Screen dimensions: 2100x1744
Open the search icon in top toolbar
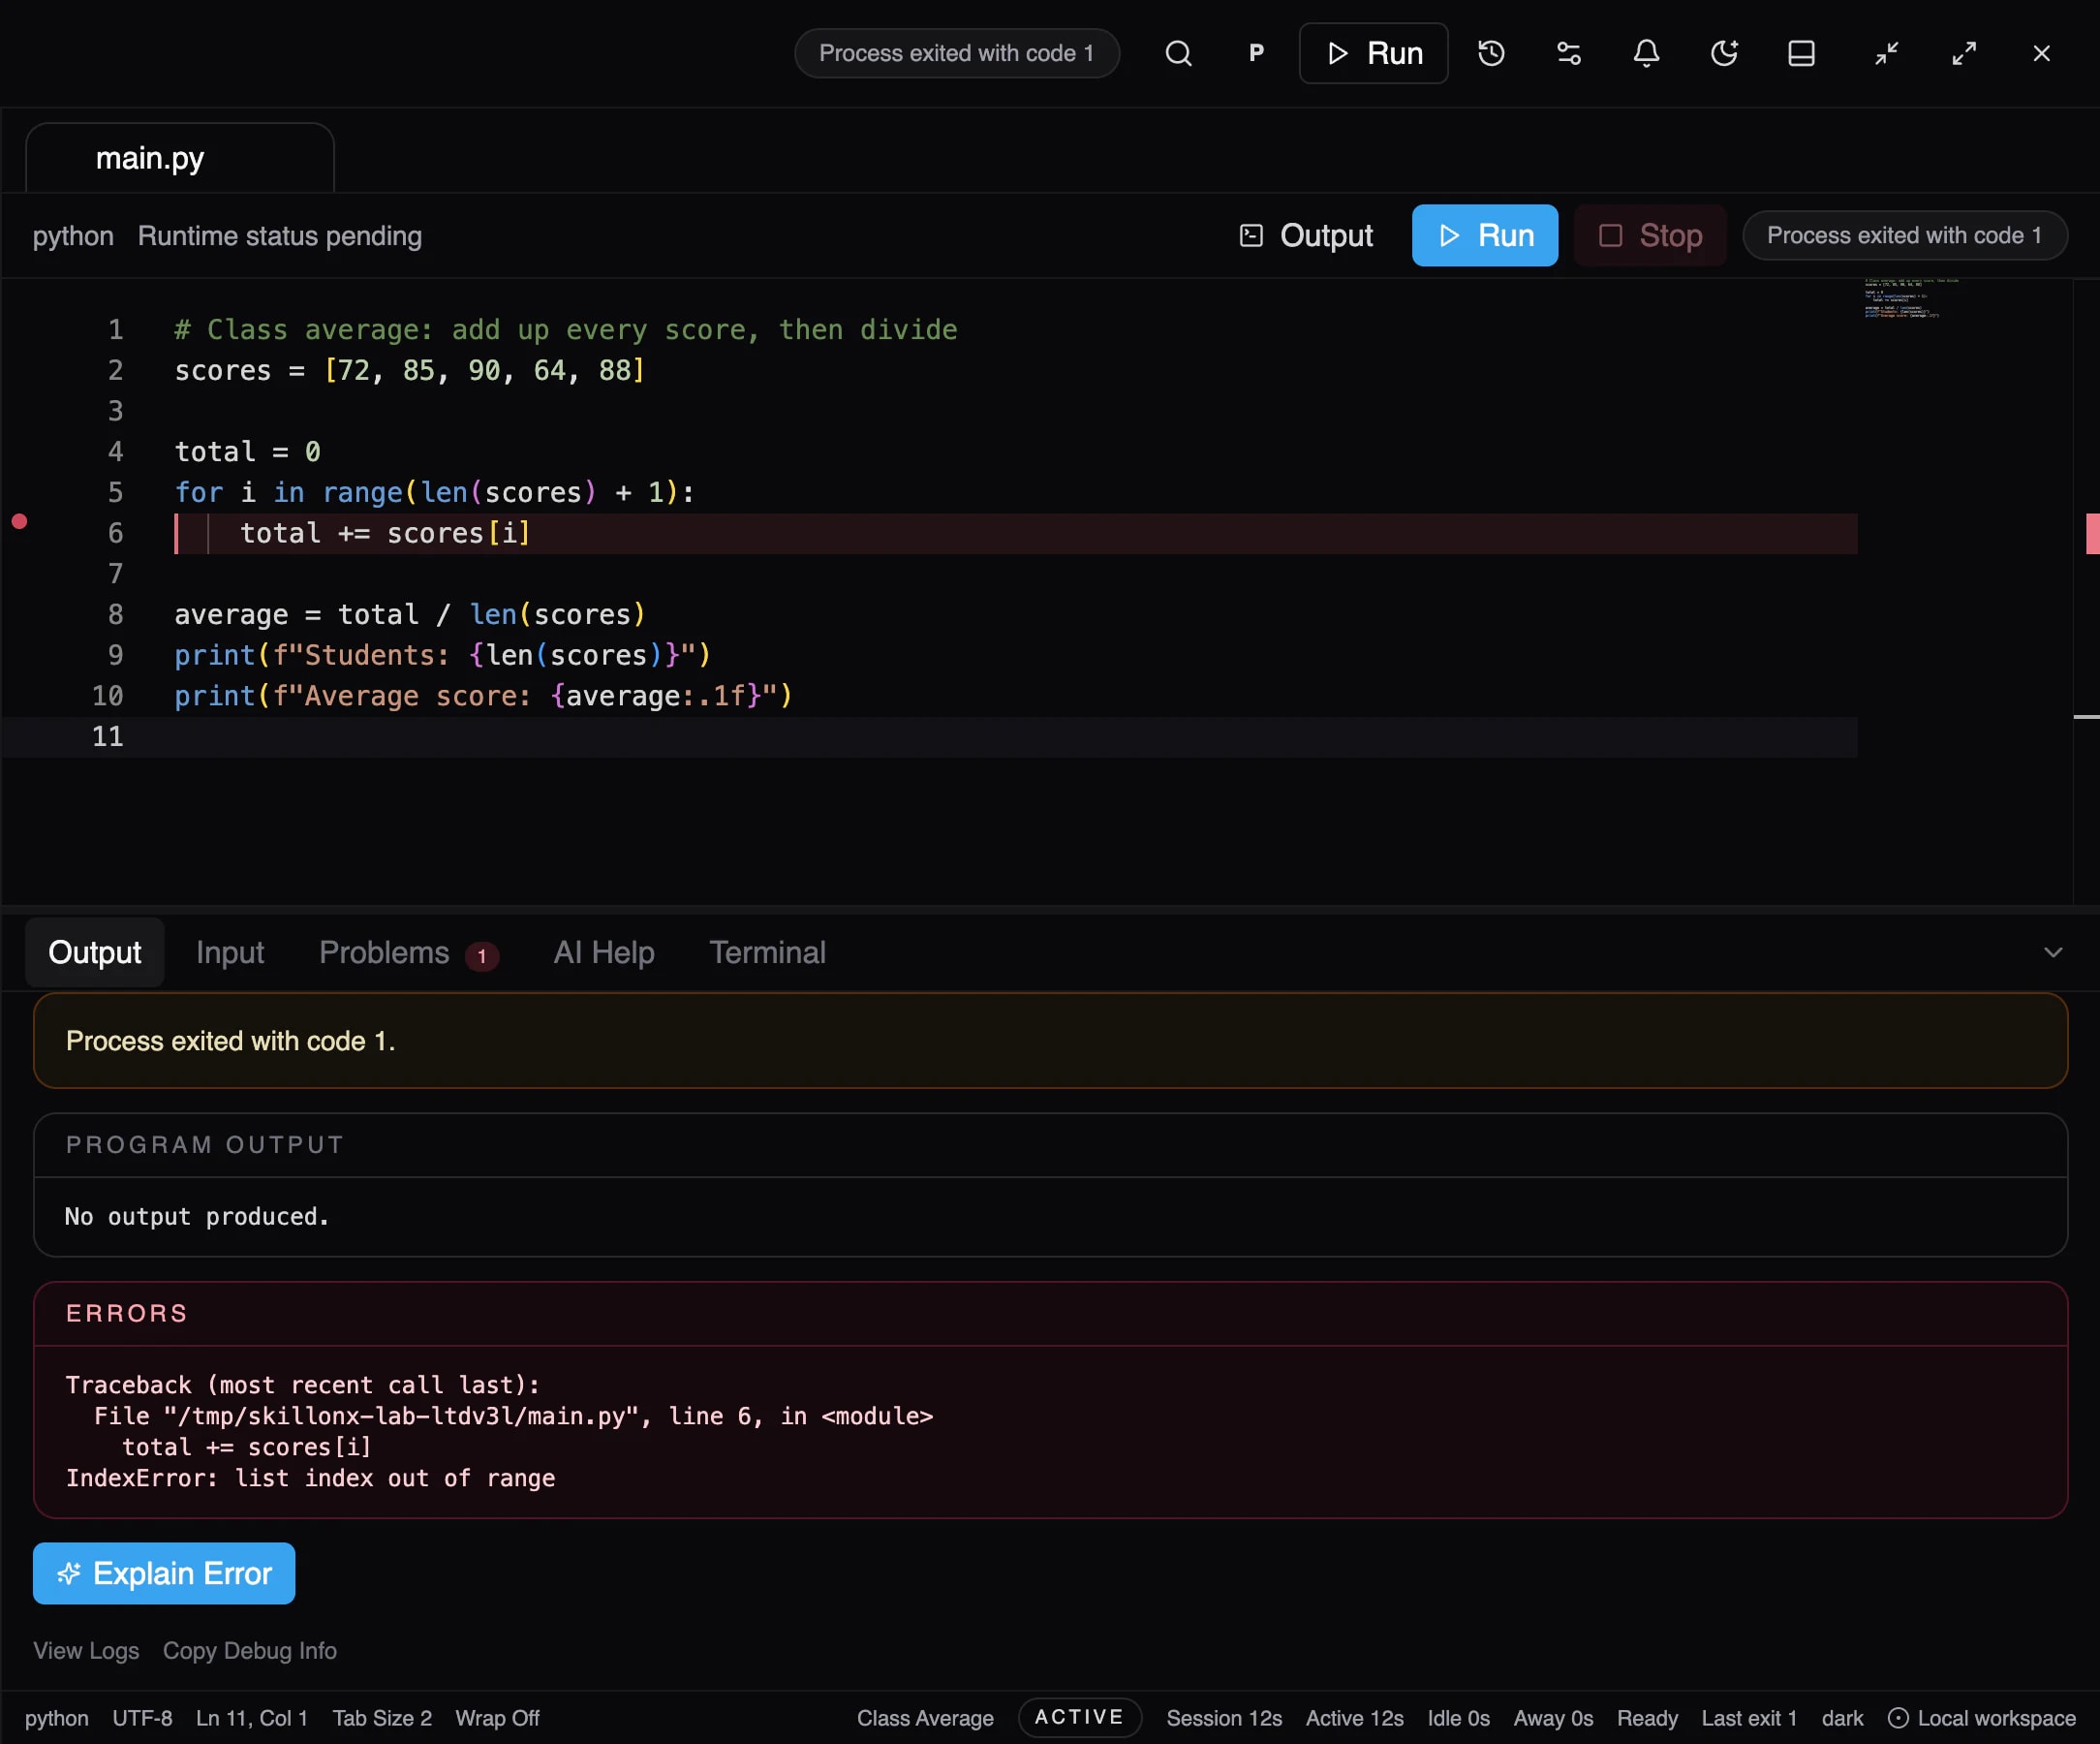click(x=1179, y=53)
